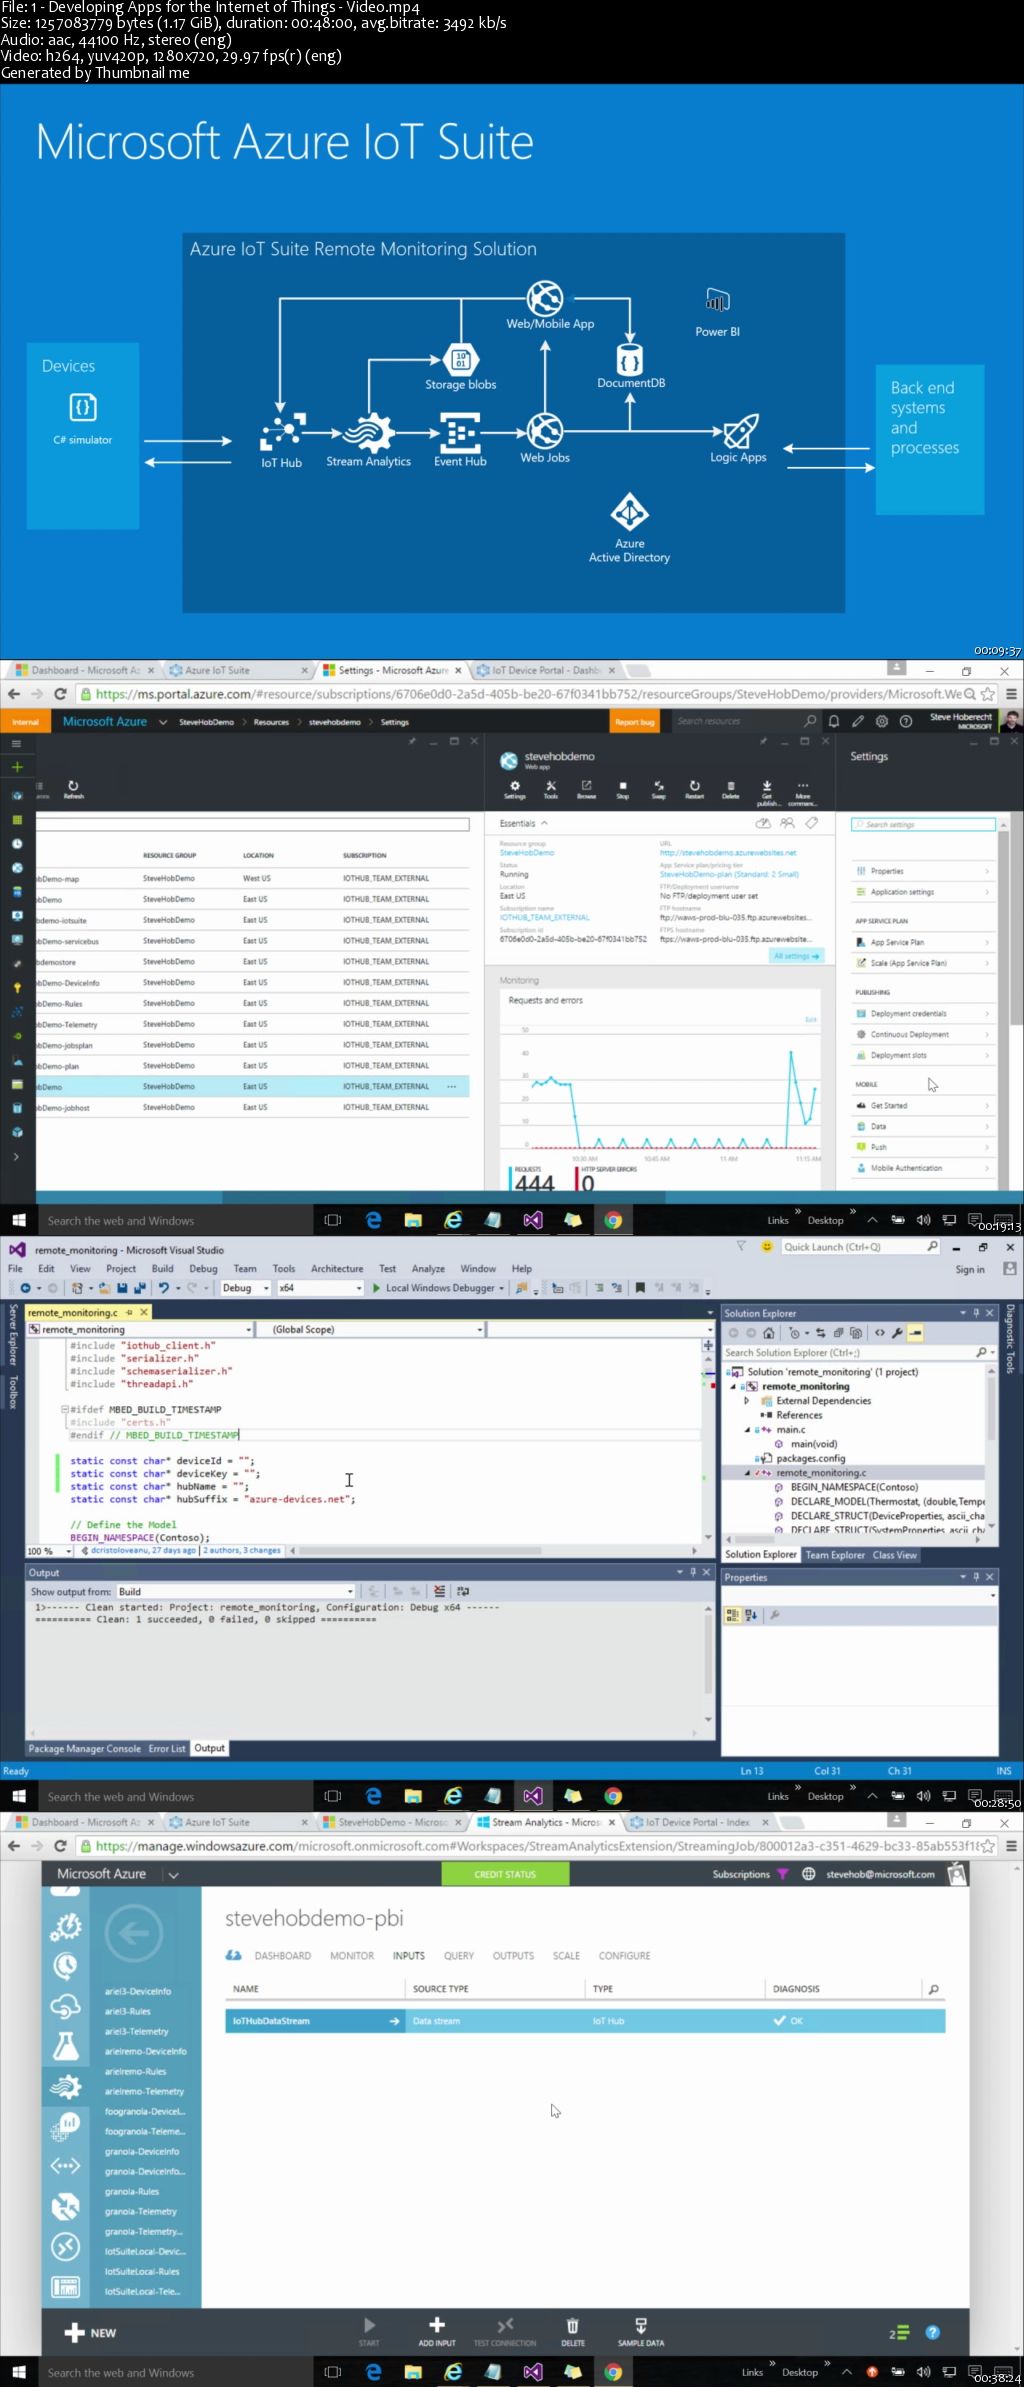Click the wrench Properties icon in Solution Explorer
1024x2387 pixels.
[x=897, y=1333]
